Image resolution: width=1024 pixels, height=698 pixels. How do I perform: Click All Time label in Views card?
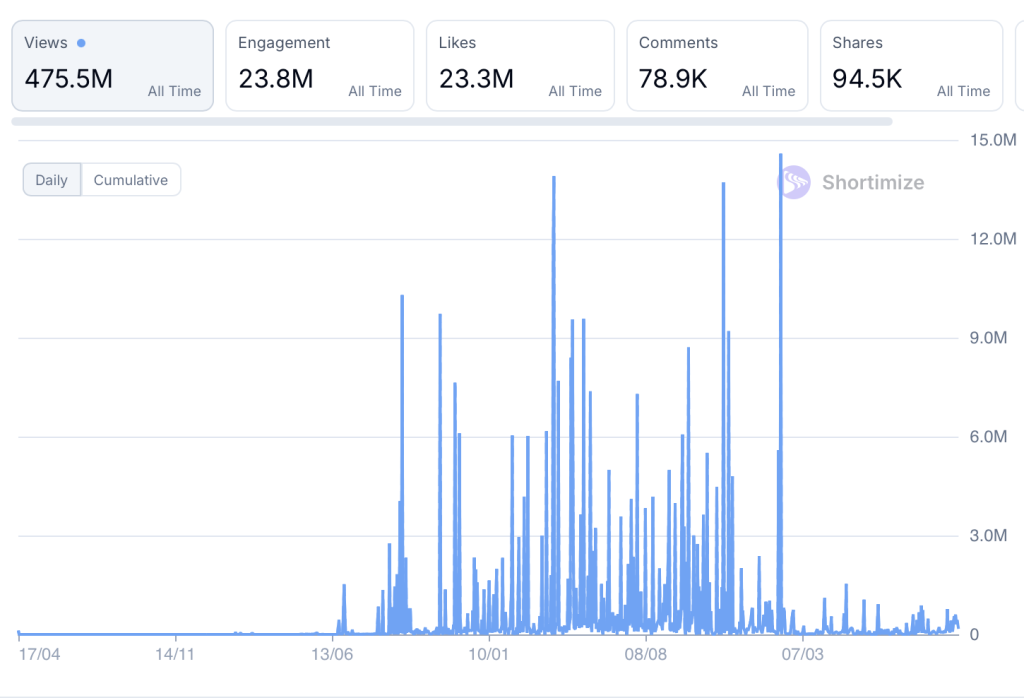click(174, 91)
